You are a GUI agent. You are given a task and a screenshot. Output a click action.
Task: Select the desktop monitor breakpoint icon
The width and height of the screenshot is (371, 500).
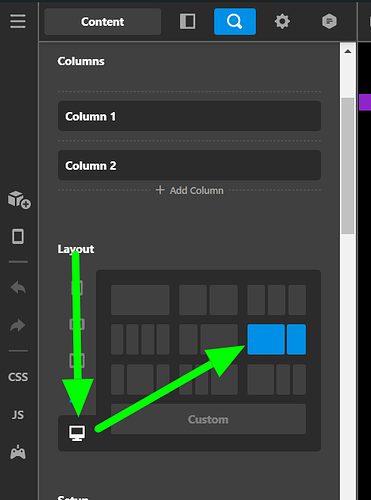(x=77, y=433)
